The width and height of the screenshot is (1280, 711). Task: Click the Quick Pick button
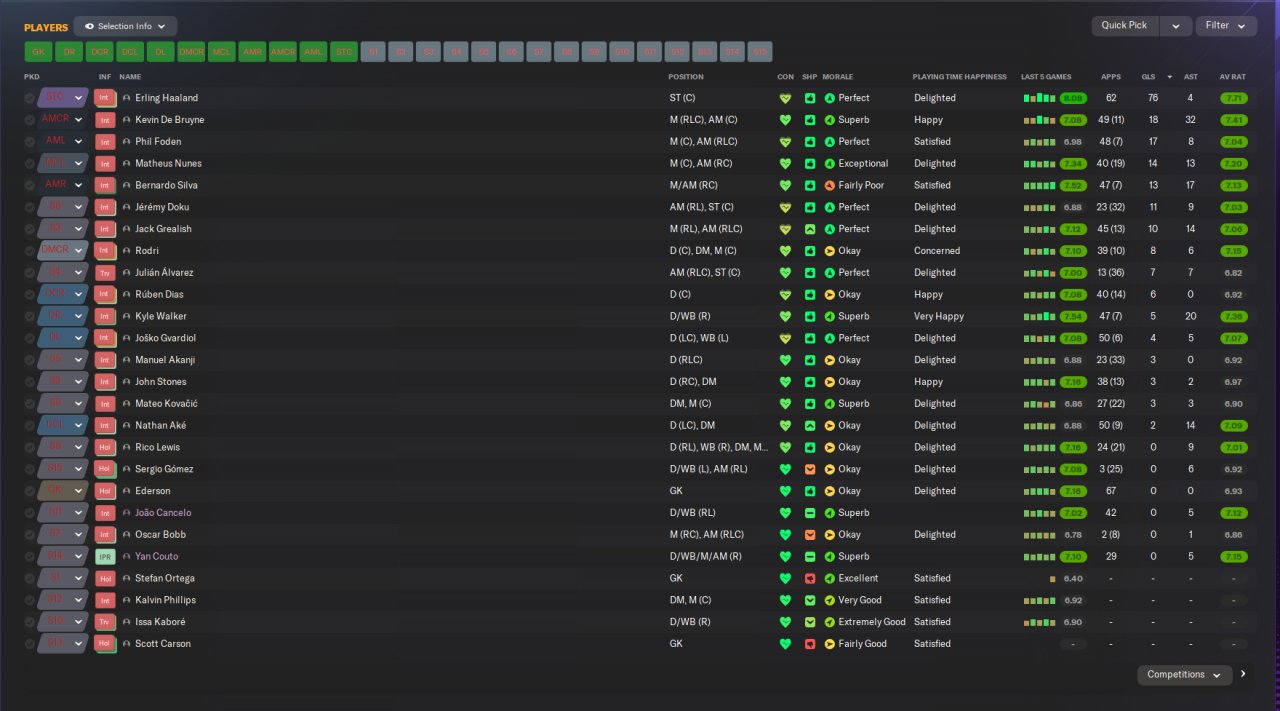1125,26
